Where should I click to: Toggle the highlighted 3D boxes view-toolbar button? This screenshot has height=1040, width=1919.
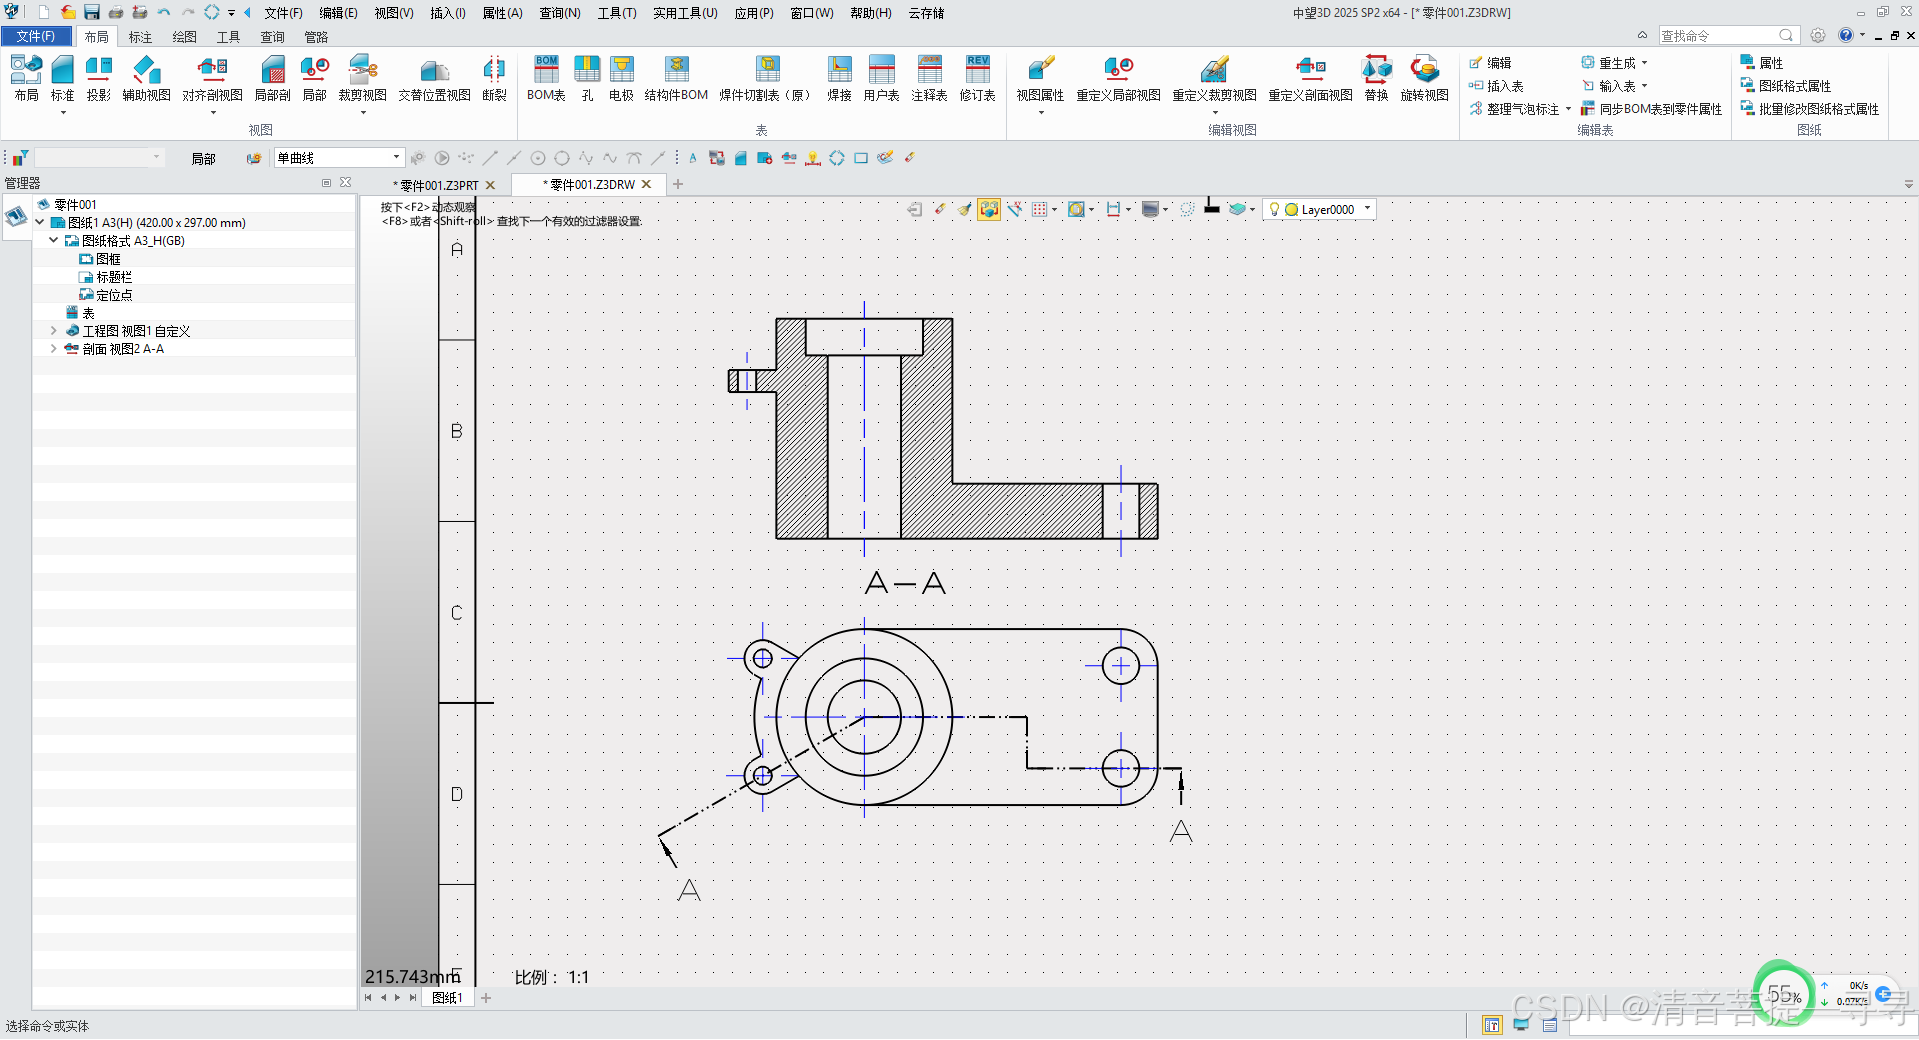click(x=989, y=209)
